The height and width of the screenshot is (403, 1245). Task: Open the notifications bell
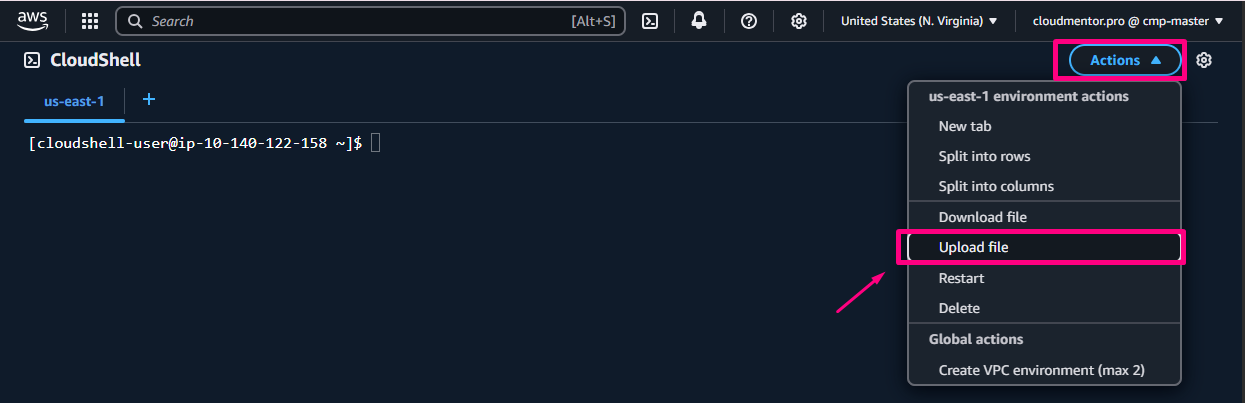(699, 21)
